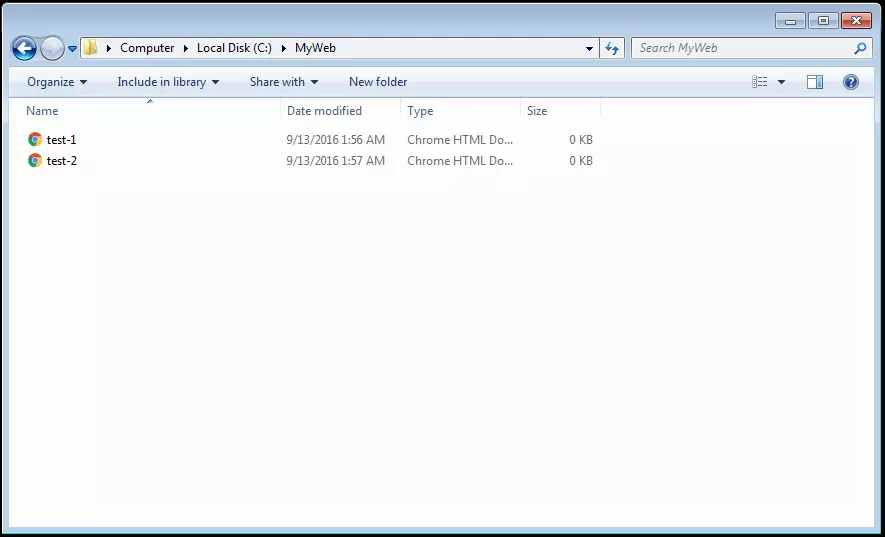Open the view options dropdown arrow
Viewport: 885px width, 537px height.
click(x=782, y=82)
